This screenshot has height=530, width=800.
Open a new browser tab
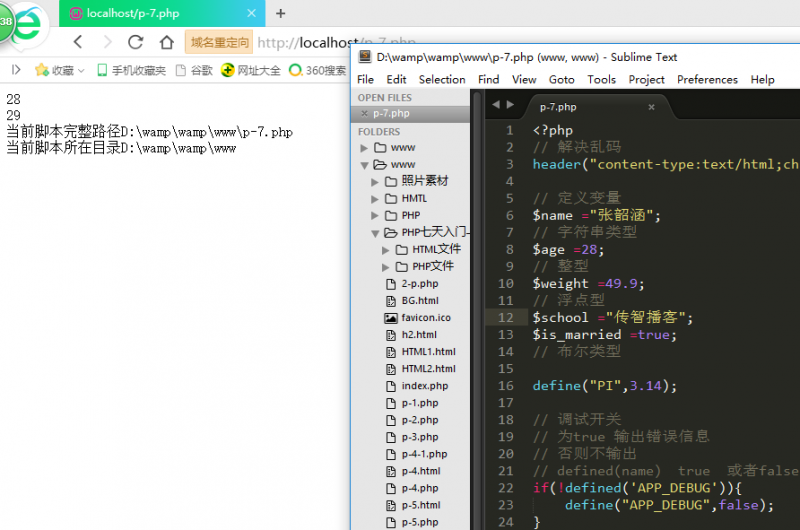(x=280, y=13)
